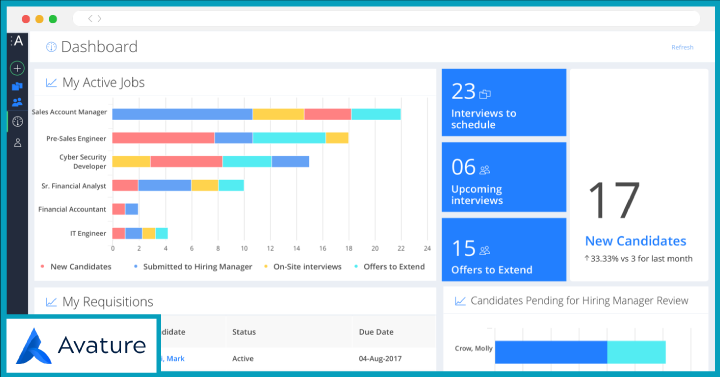Open the folders icon in sidebar

(17, 86)
